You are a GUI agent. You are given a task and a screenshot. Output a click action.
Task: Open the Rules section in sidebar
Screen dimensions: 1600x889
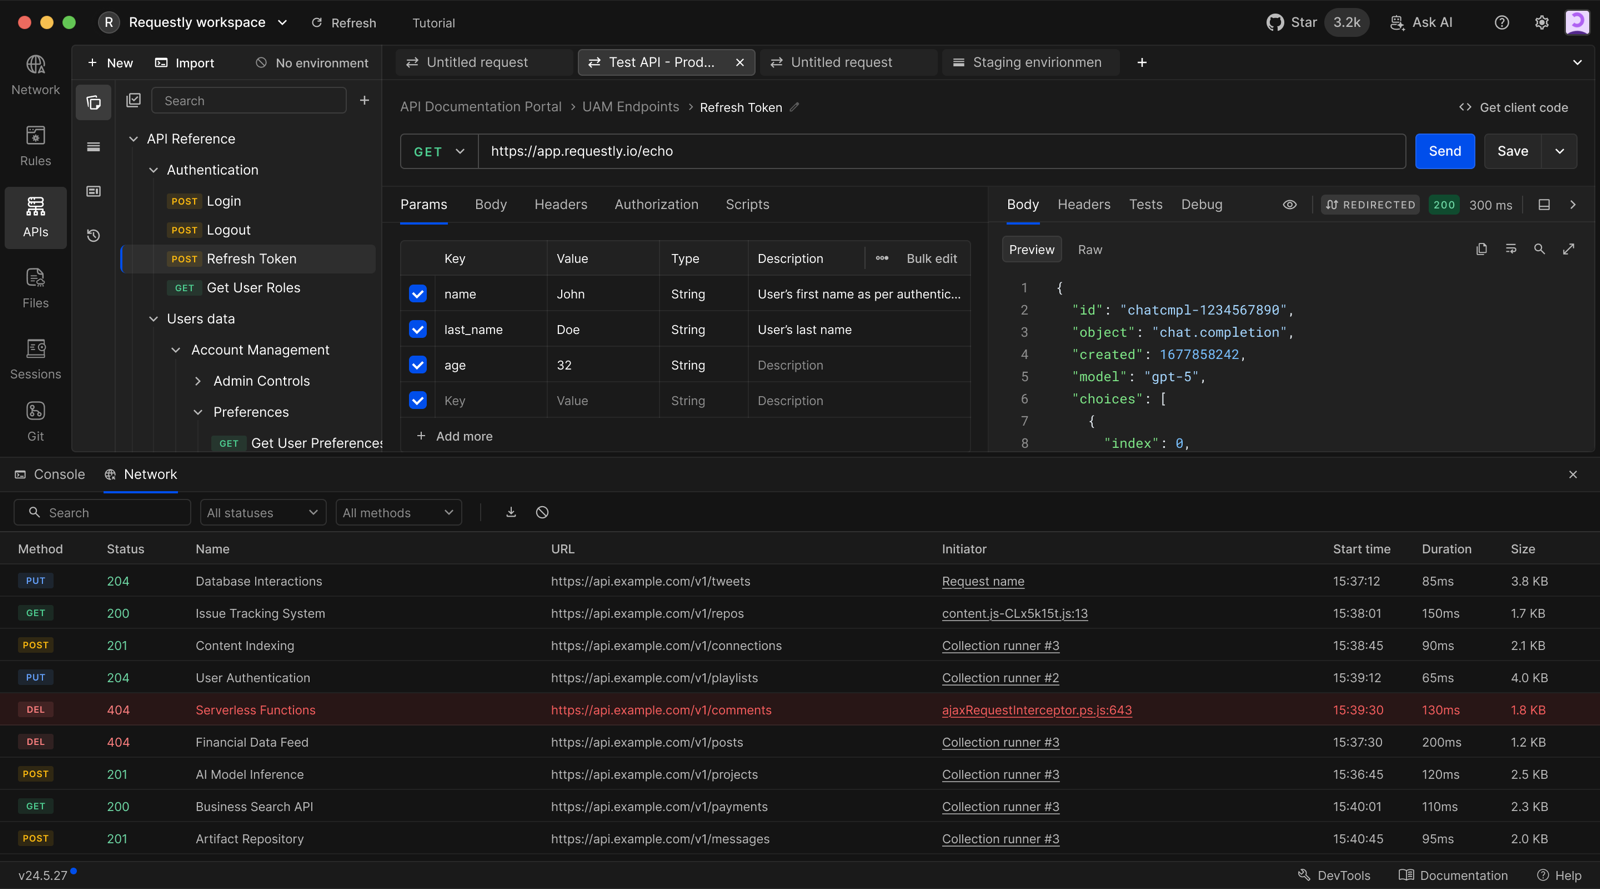(36, 146)
